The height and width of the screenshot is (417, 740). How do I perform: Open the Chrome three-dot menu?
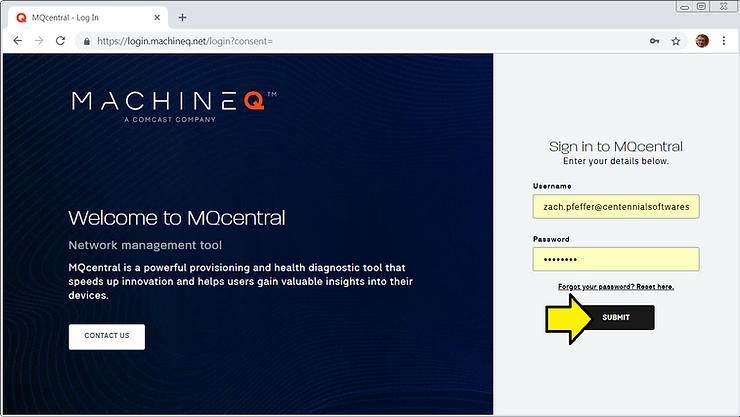725,41
